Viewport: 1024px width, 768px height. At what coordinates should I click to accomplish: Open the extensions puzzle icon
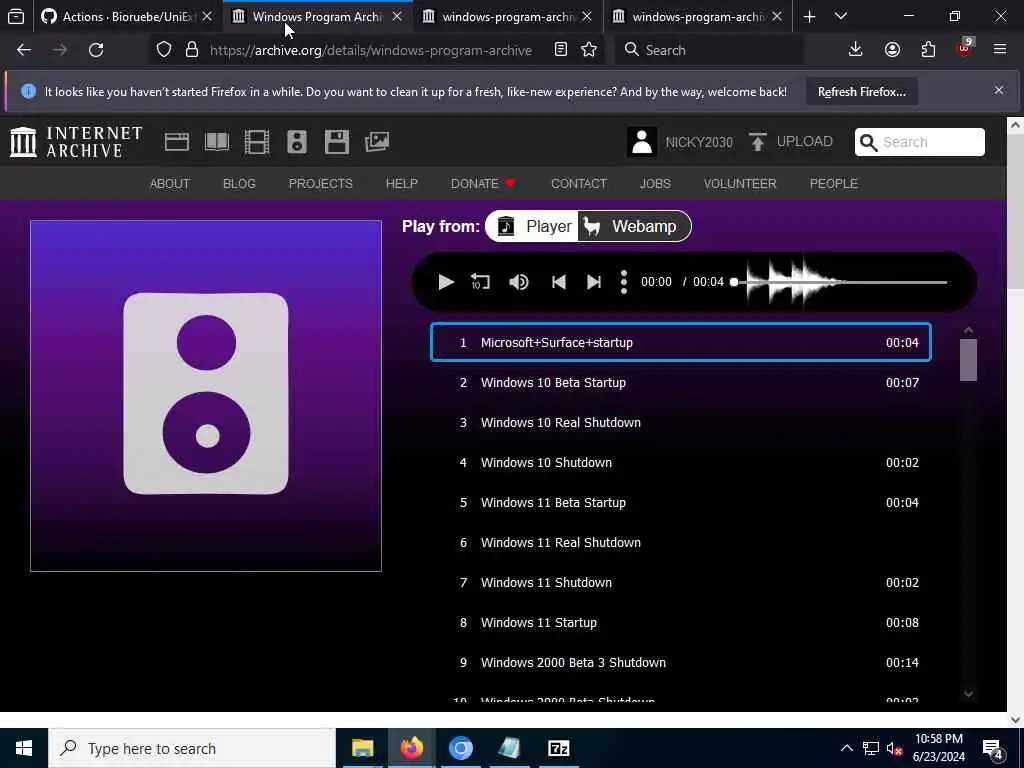[x=928, y=50]
